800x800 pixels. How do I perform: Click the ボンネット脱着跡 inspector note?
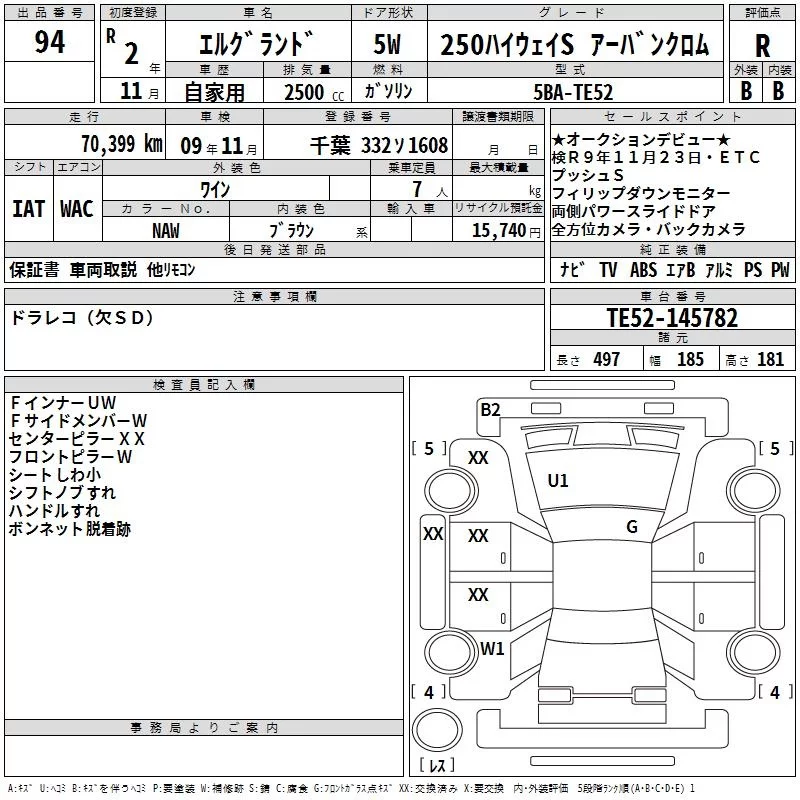pyautogui.click(x=69, y=529)
